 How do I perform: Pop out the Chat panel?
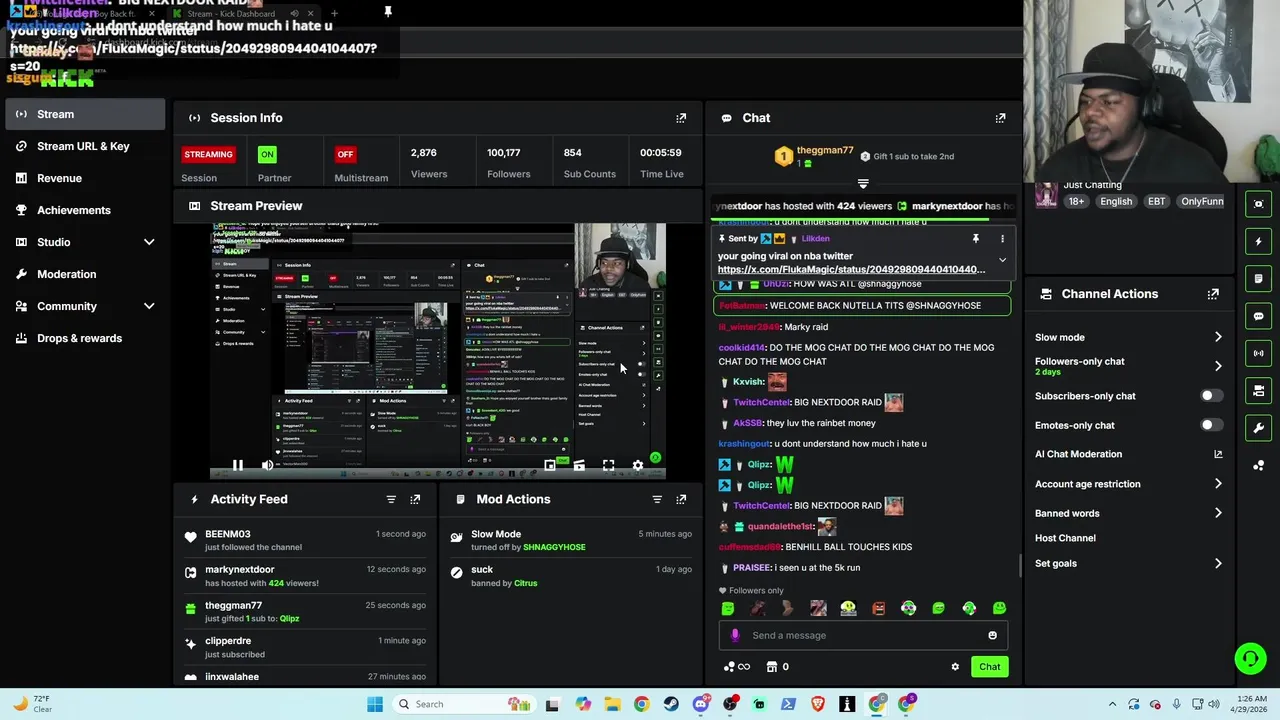point(1000,118)
